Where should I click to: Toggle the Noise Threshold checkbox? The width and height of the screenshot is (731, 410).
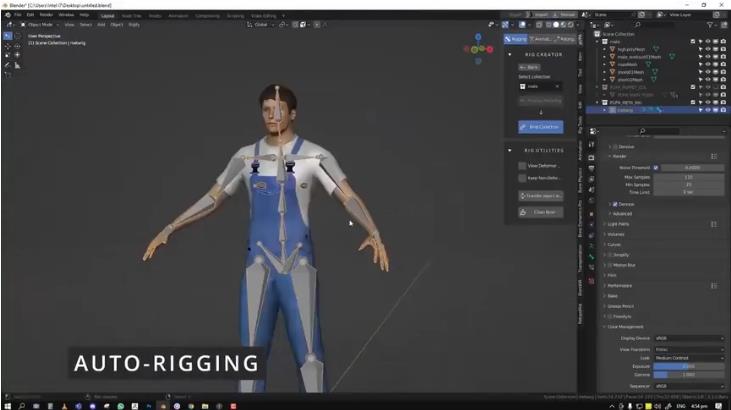point(655,167)
